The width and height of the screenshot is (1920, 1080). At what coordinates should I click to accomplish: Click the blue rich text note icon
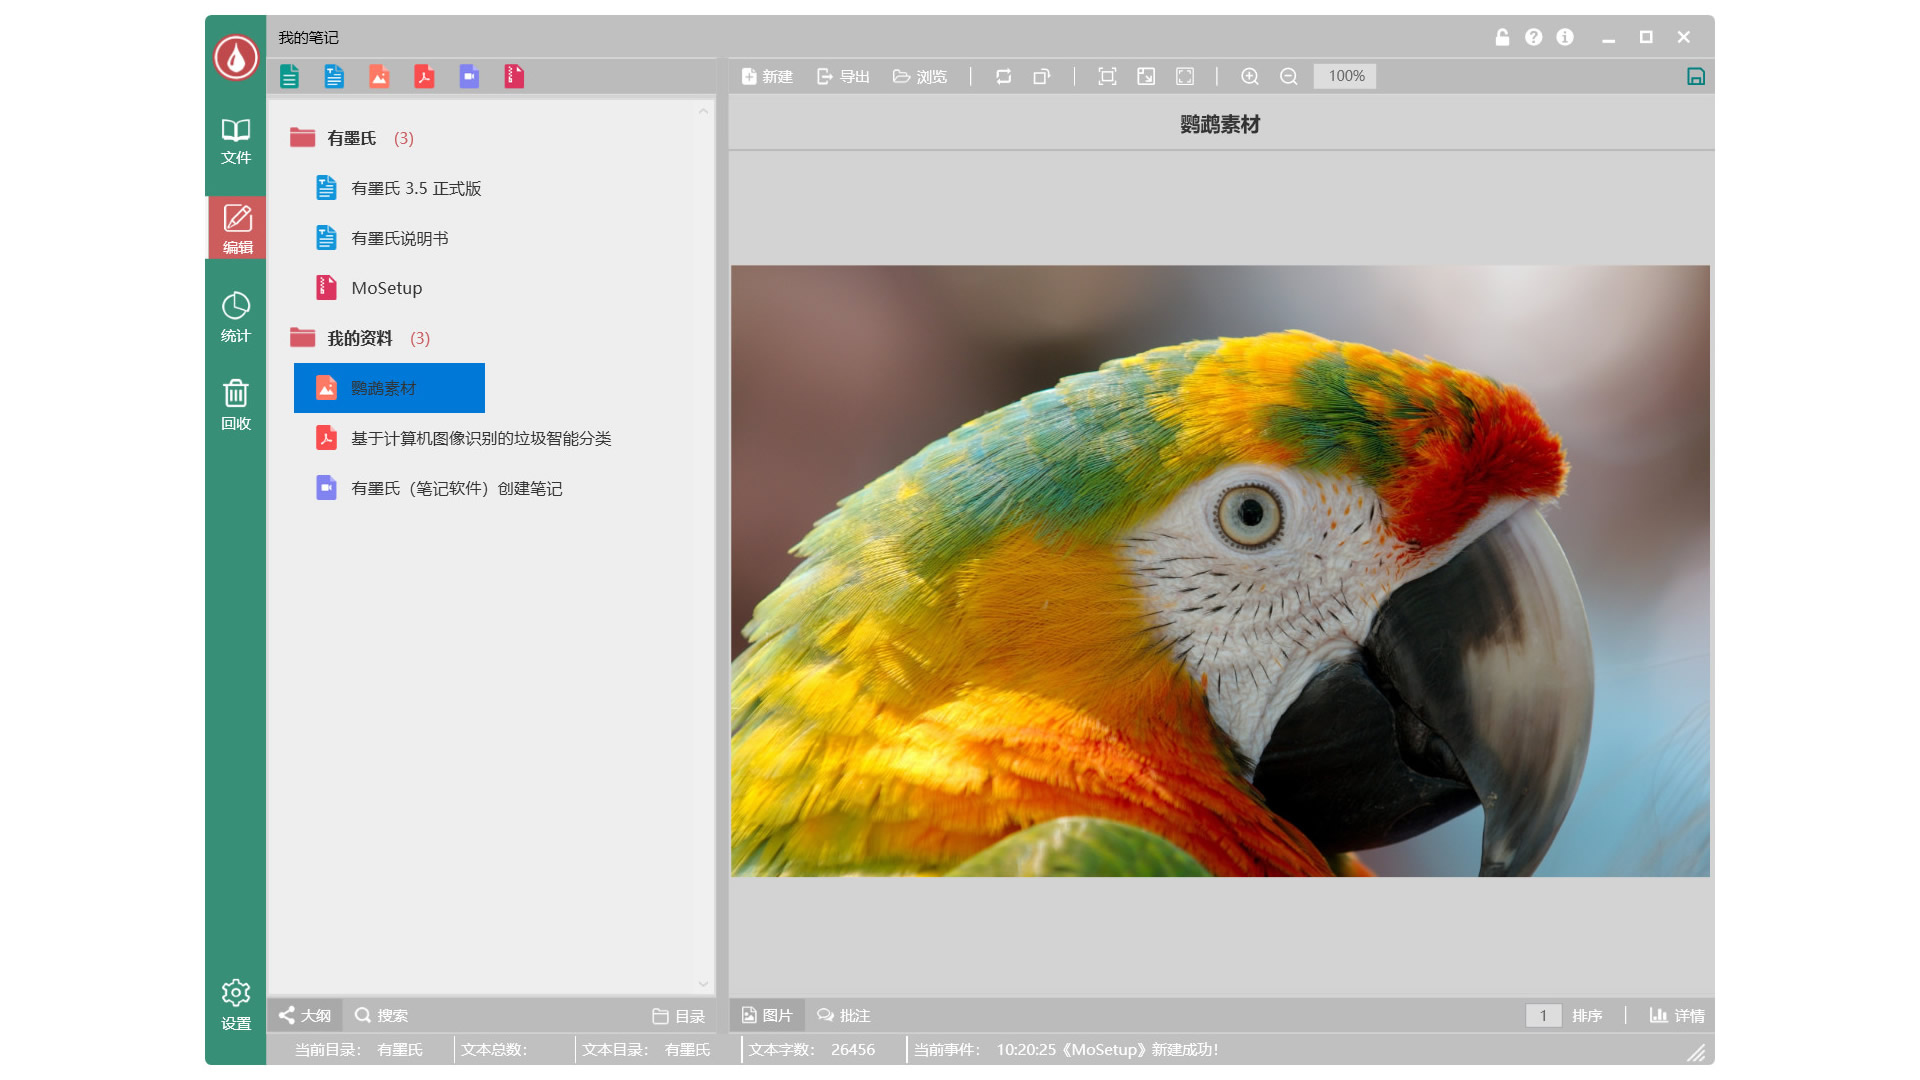pos(334,76)
